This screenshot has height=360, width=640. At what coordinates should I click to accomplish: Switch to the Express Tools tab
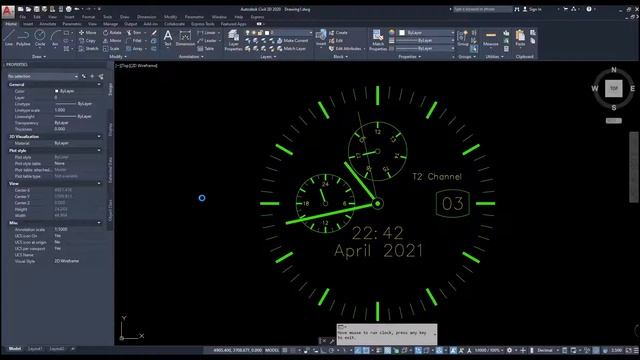click(x=202, y=24)
